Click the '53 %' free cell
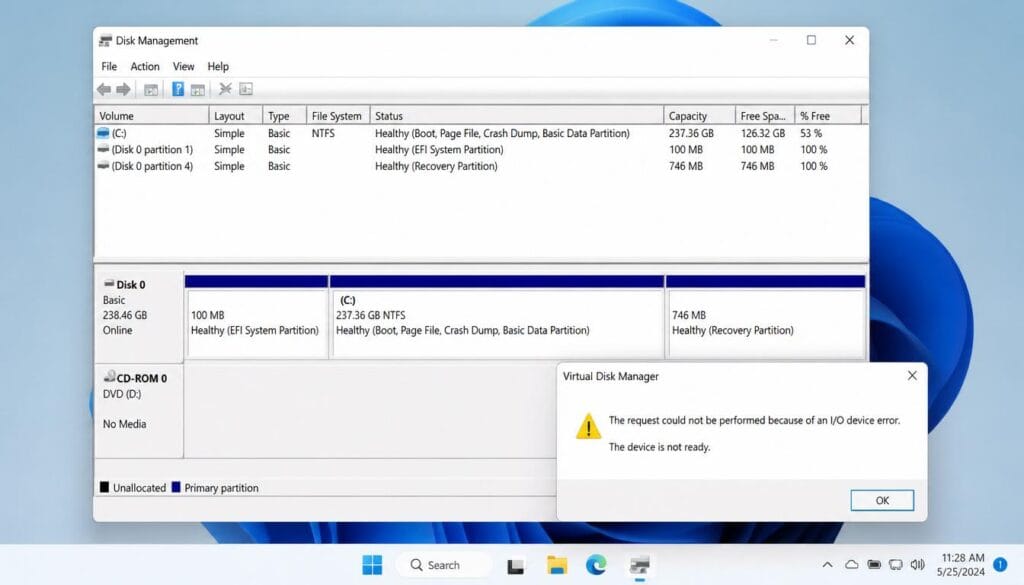The width and height of the screenshot is (1024, 585). click(x=811, y=133)
